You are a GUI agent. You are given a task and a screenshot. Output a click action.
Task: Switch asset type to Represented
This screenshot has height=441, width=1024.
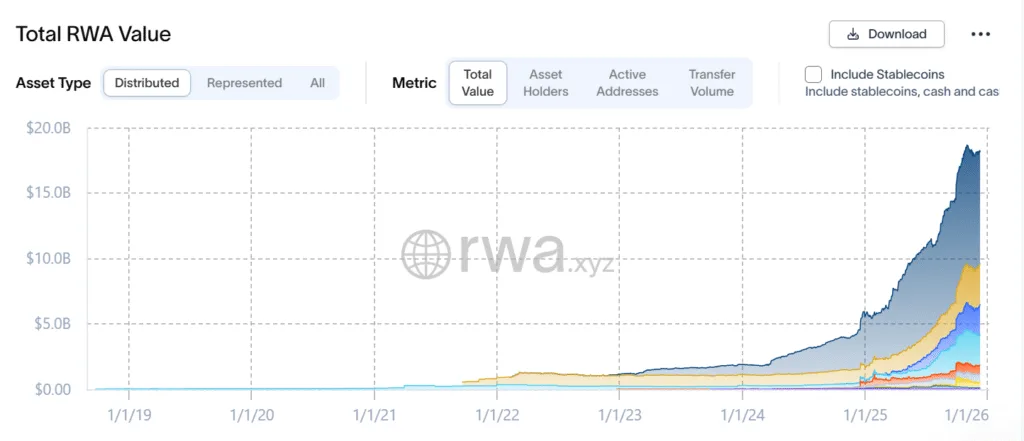click(x=244, y=83)
